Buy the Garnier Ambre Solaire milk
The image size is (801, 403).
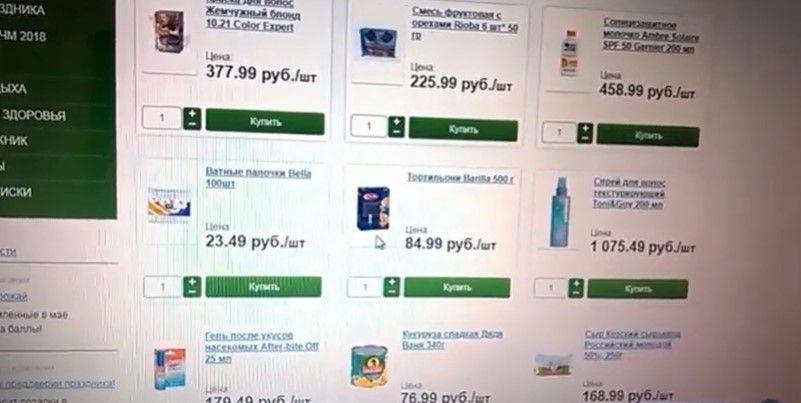click(x=648, y=135)
